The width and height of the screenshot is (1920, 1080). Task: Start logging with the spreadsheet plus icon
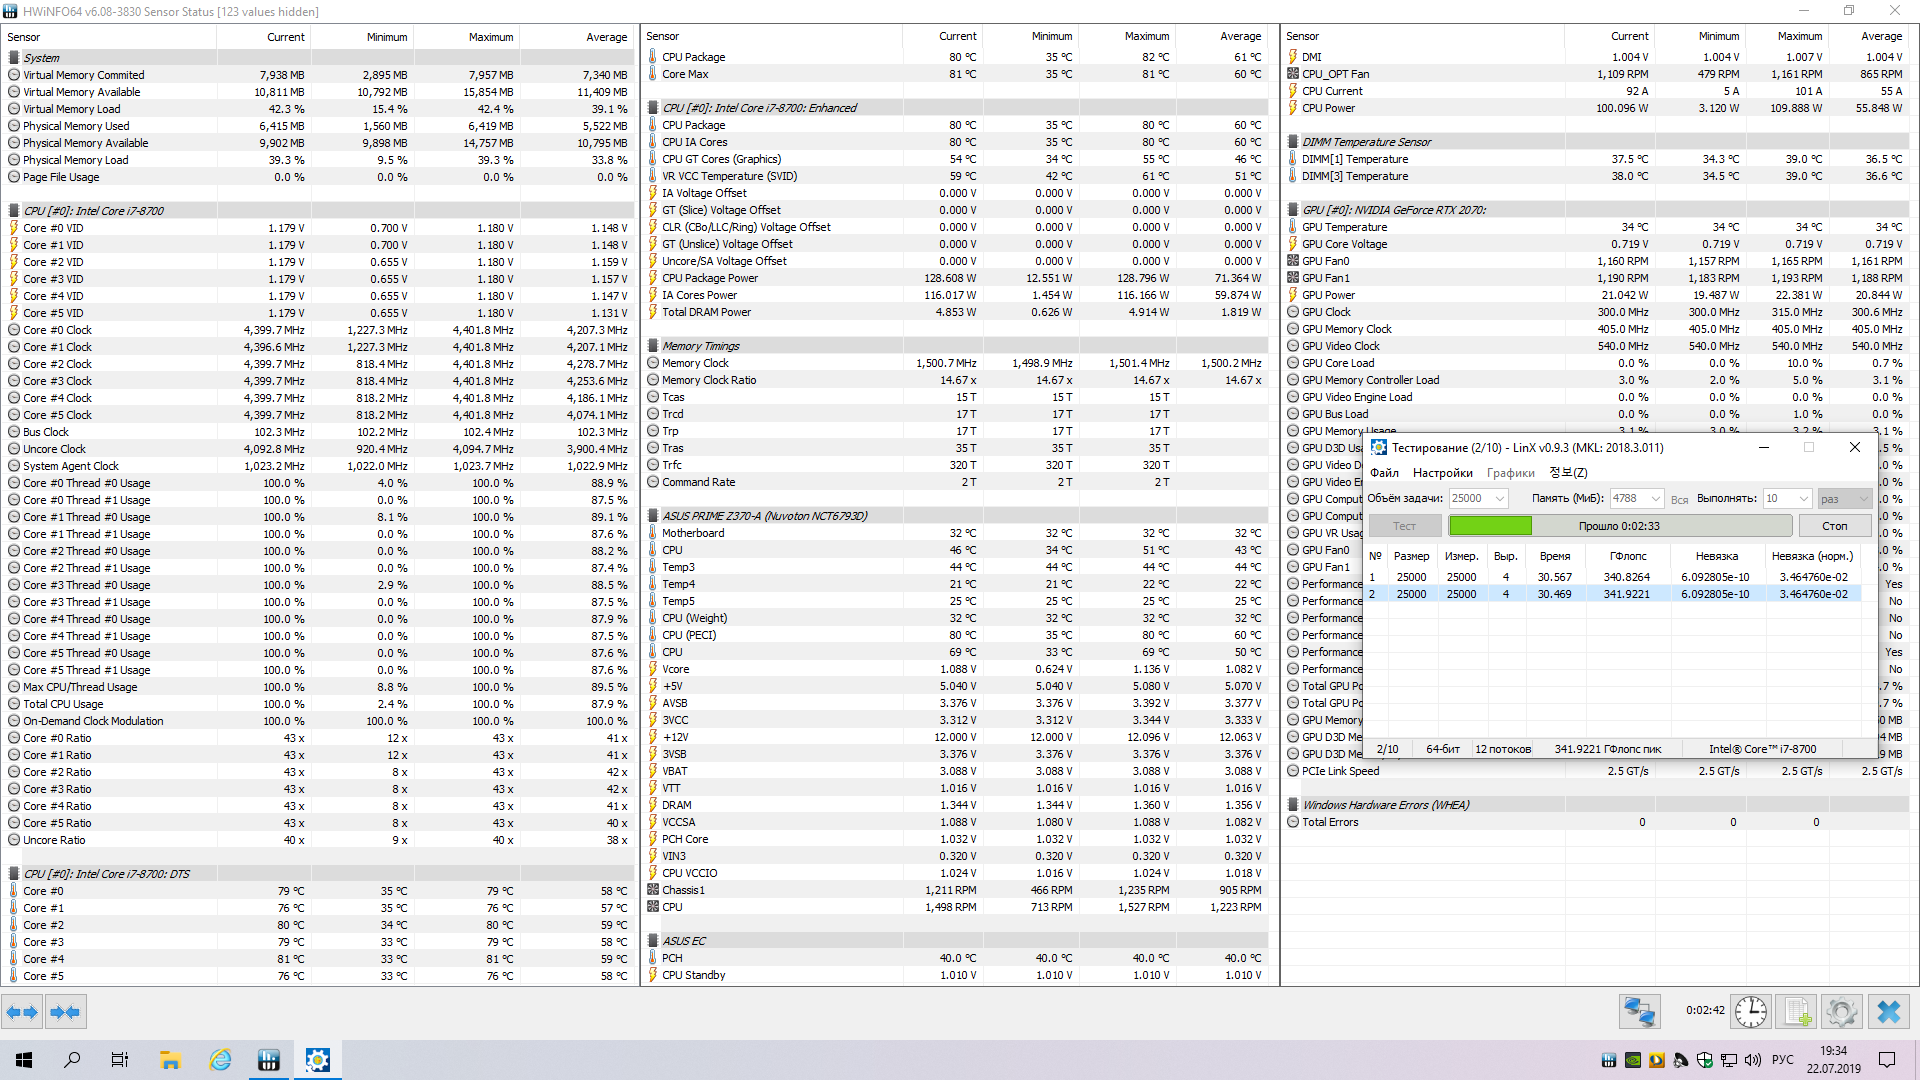tap(1797, 1012)
